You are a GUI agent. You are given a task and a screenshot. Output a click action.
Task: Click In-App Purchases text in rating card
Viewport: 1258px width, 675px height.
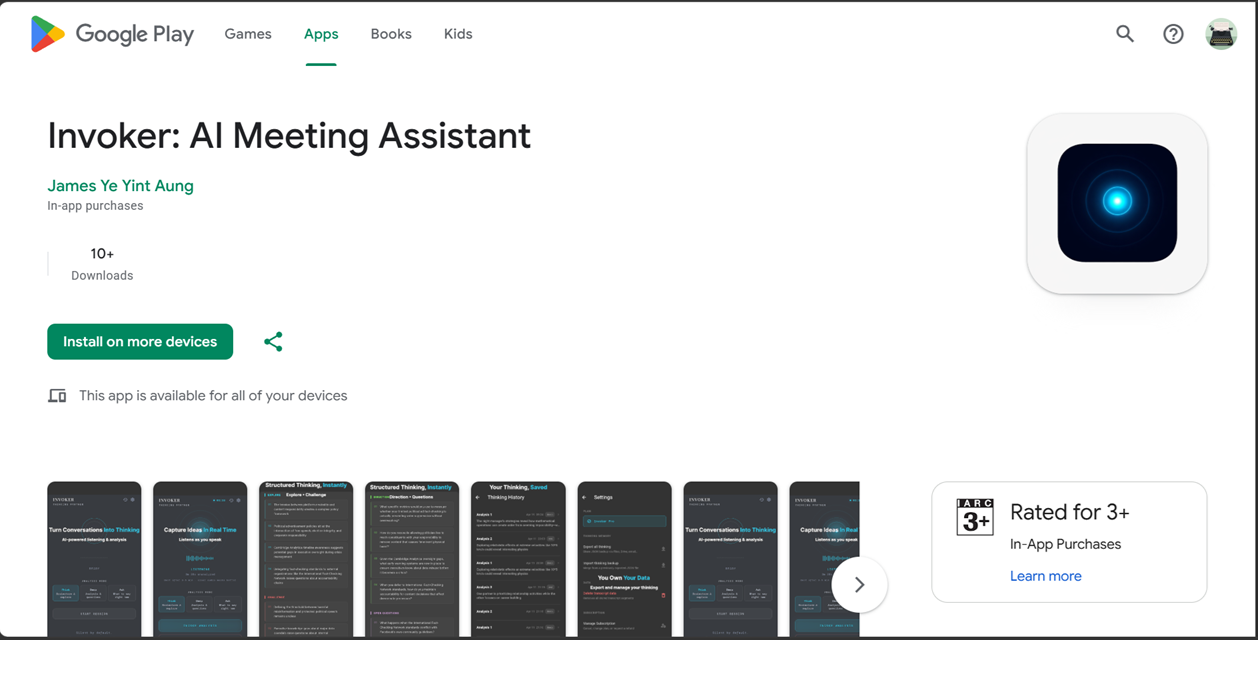point(1065,545)
